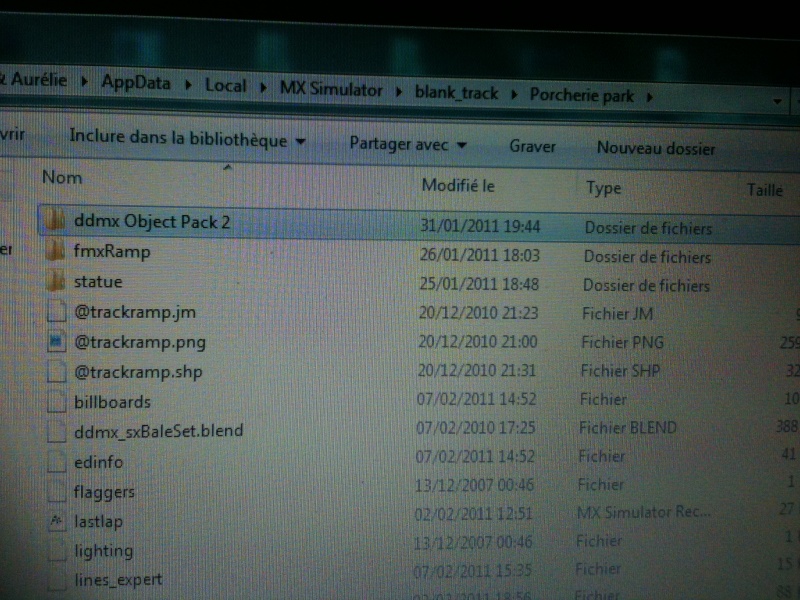Select the edinfo file icon

[x=57, y=462]
